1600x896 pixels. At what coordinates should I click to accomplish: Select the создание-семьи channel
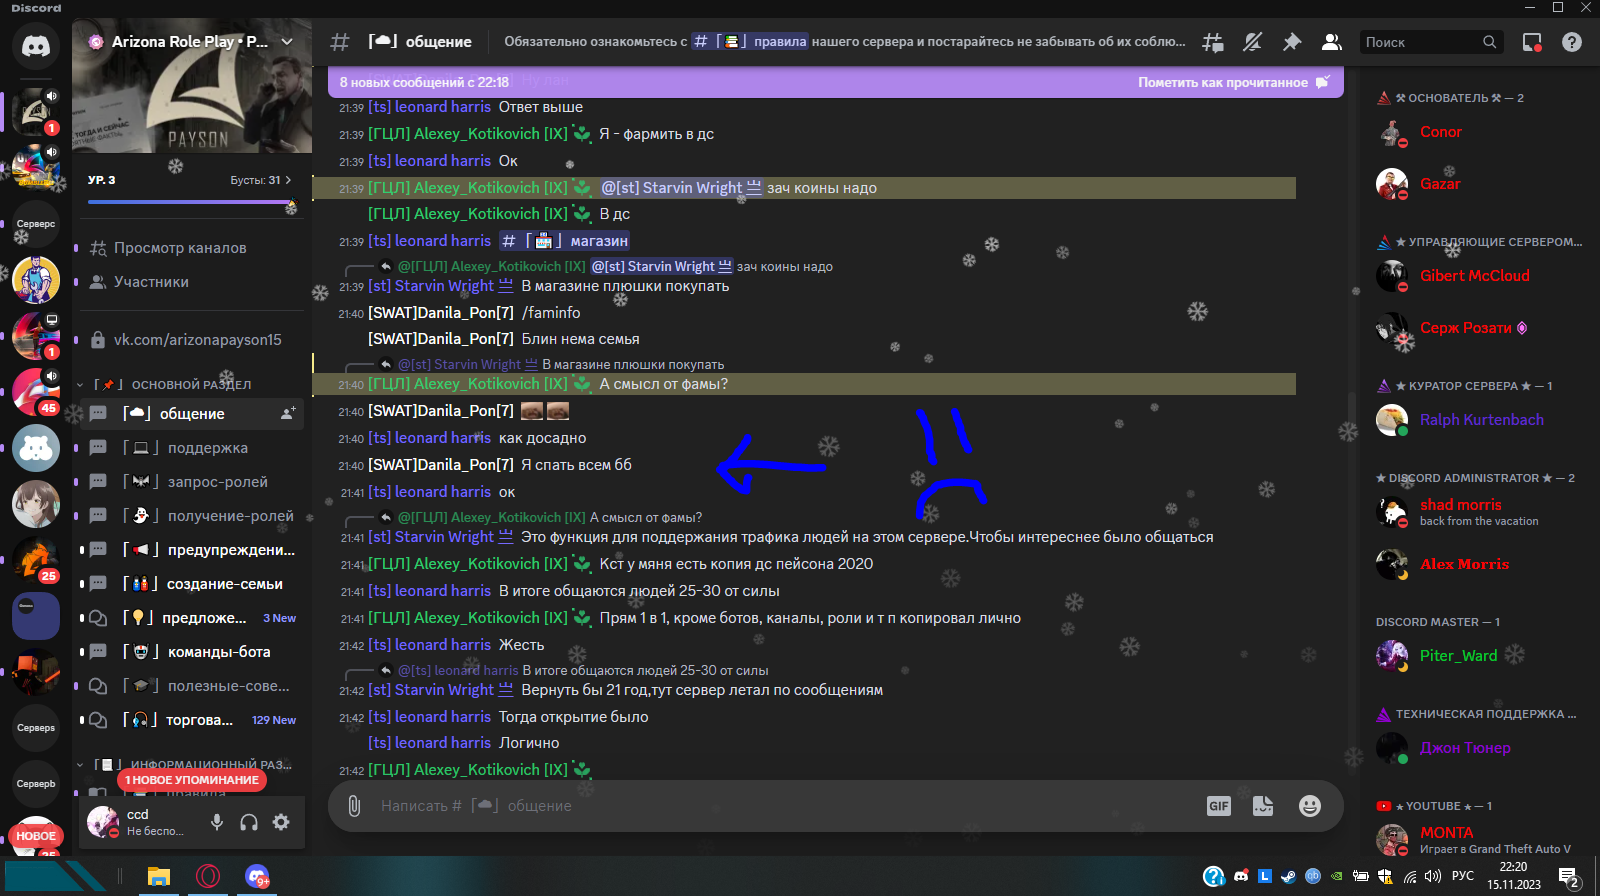[x=190, y=584]
